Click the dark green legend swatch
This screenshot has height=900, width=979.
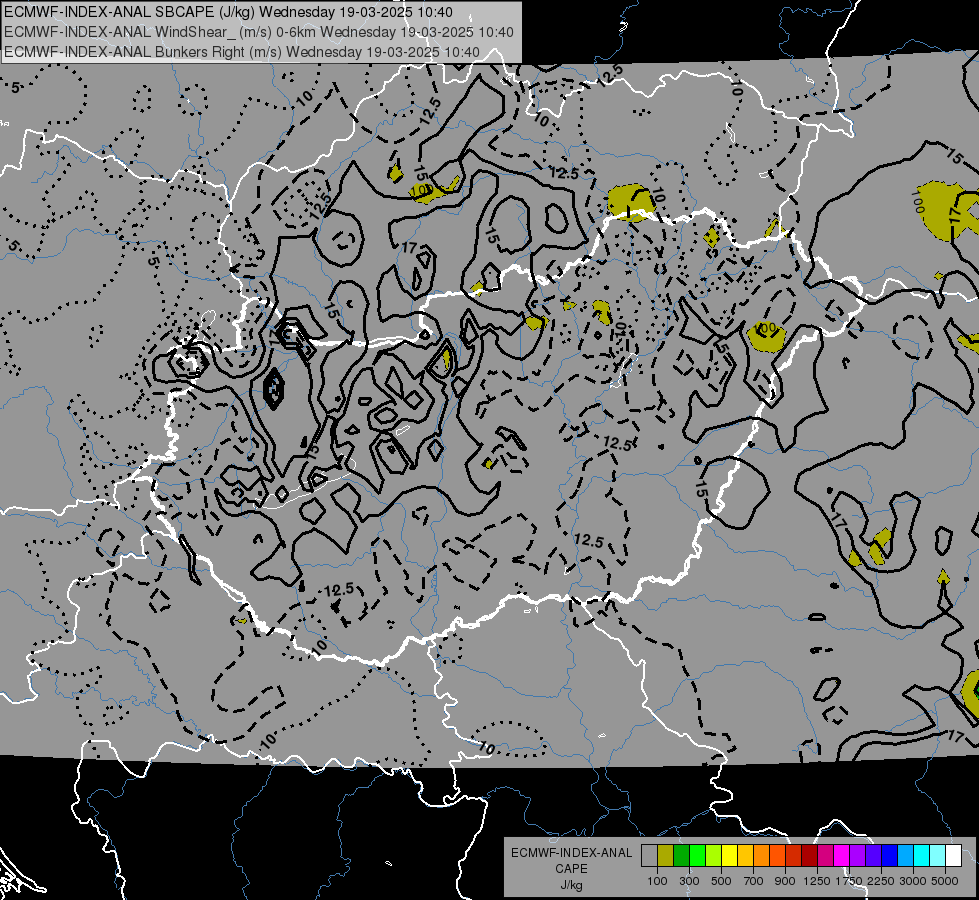(681, 856)
